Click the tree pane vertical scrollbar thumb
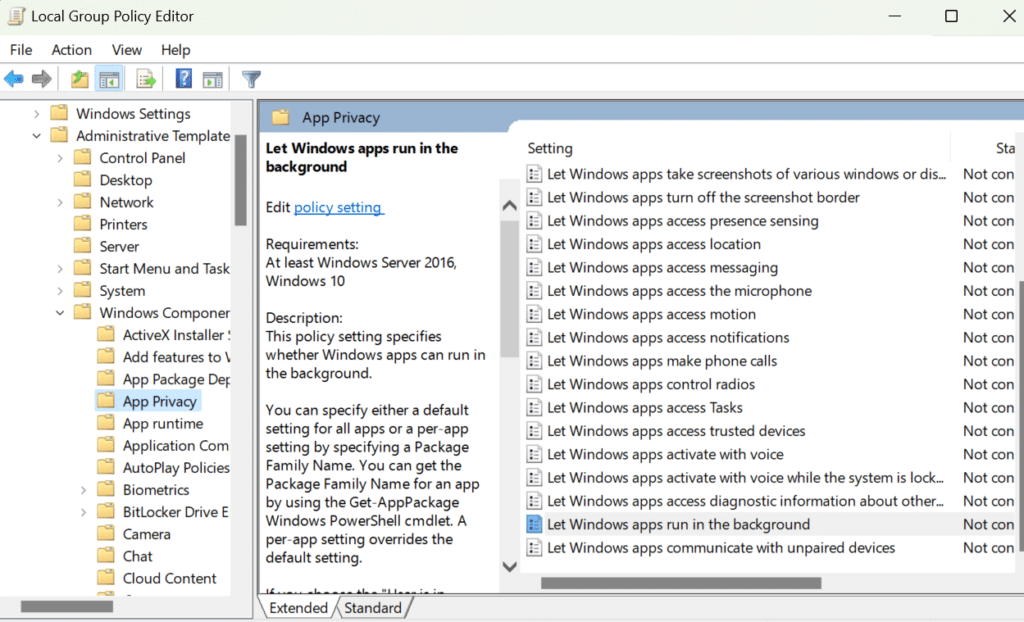The height and width of the screenshot is (622, 1024). tap(241, 180)
